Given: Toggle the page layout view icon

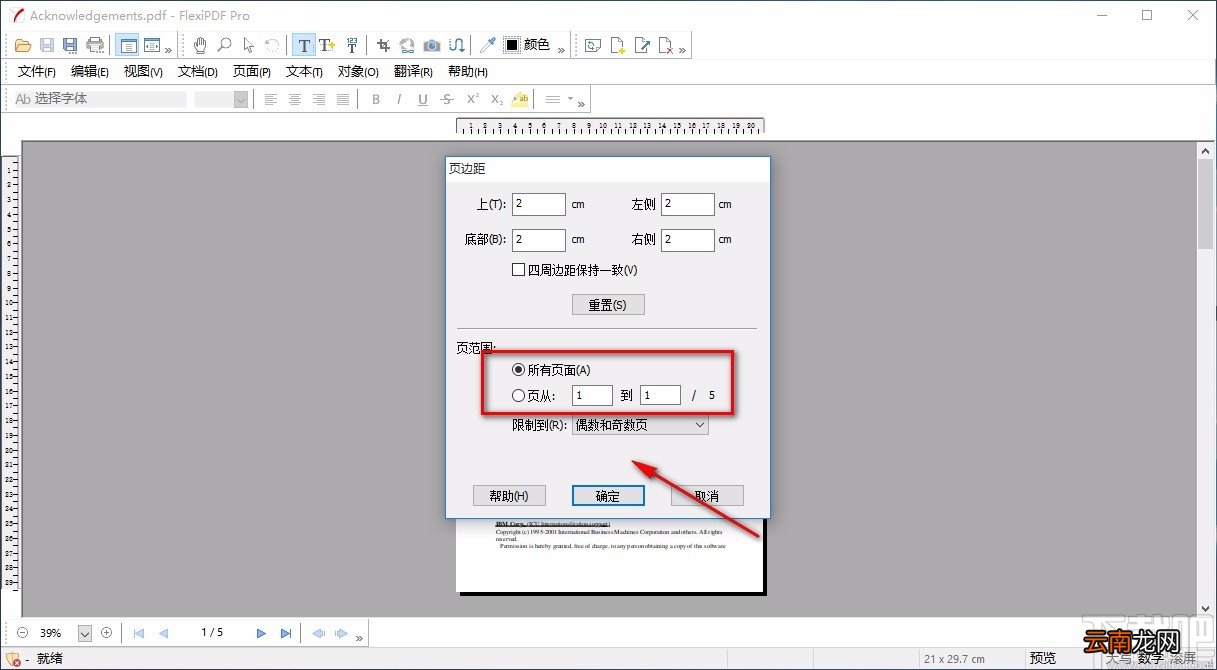Looking at the screenshot, I should (x=127, y=45).
